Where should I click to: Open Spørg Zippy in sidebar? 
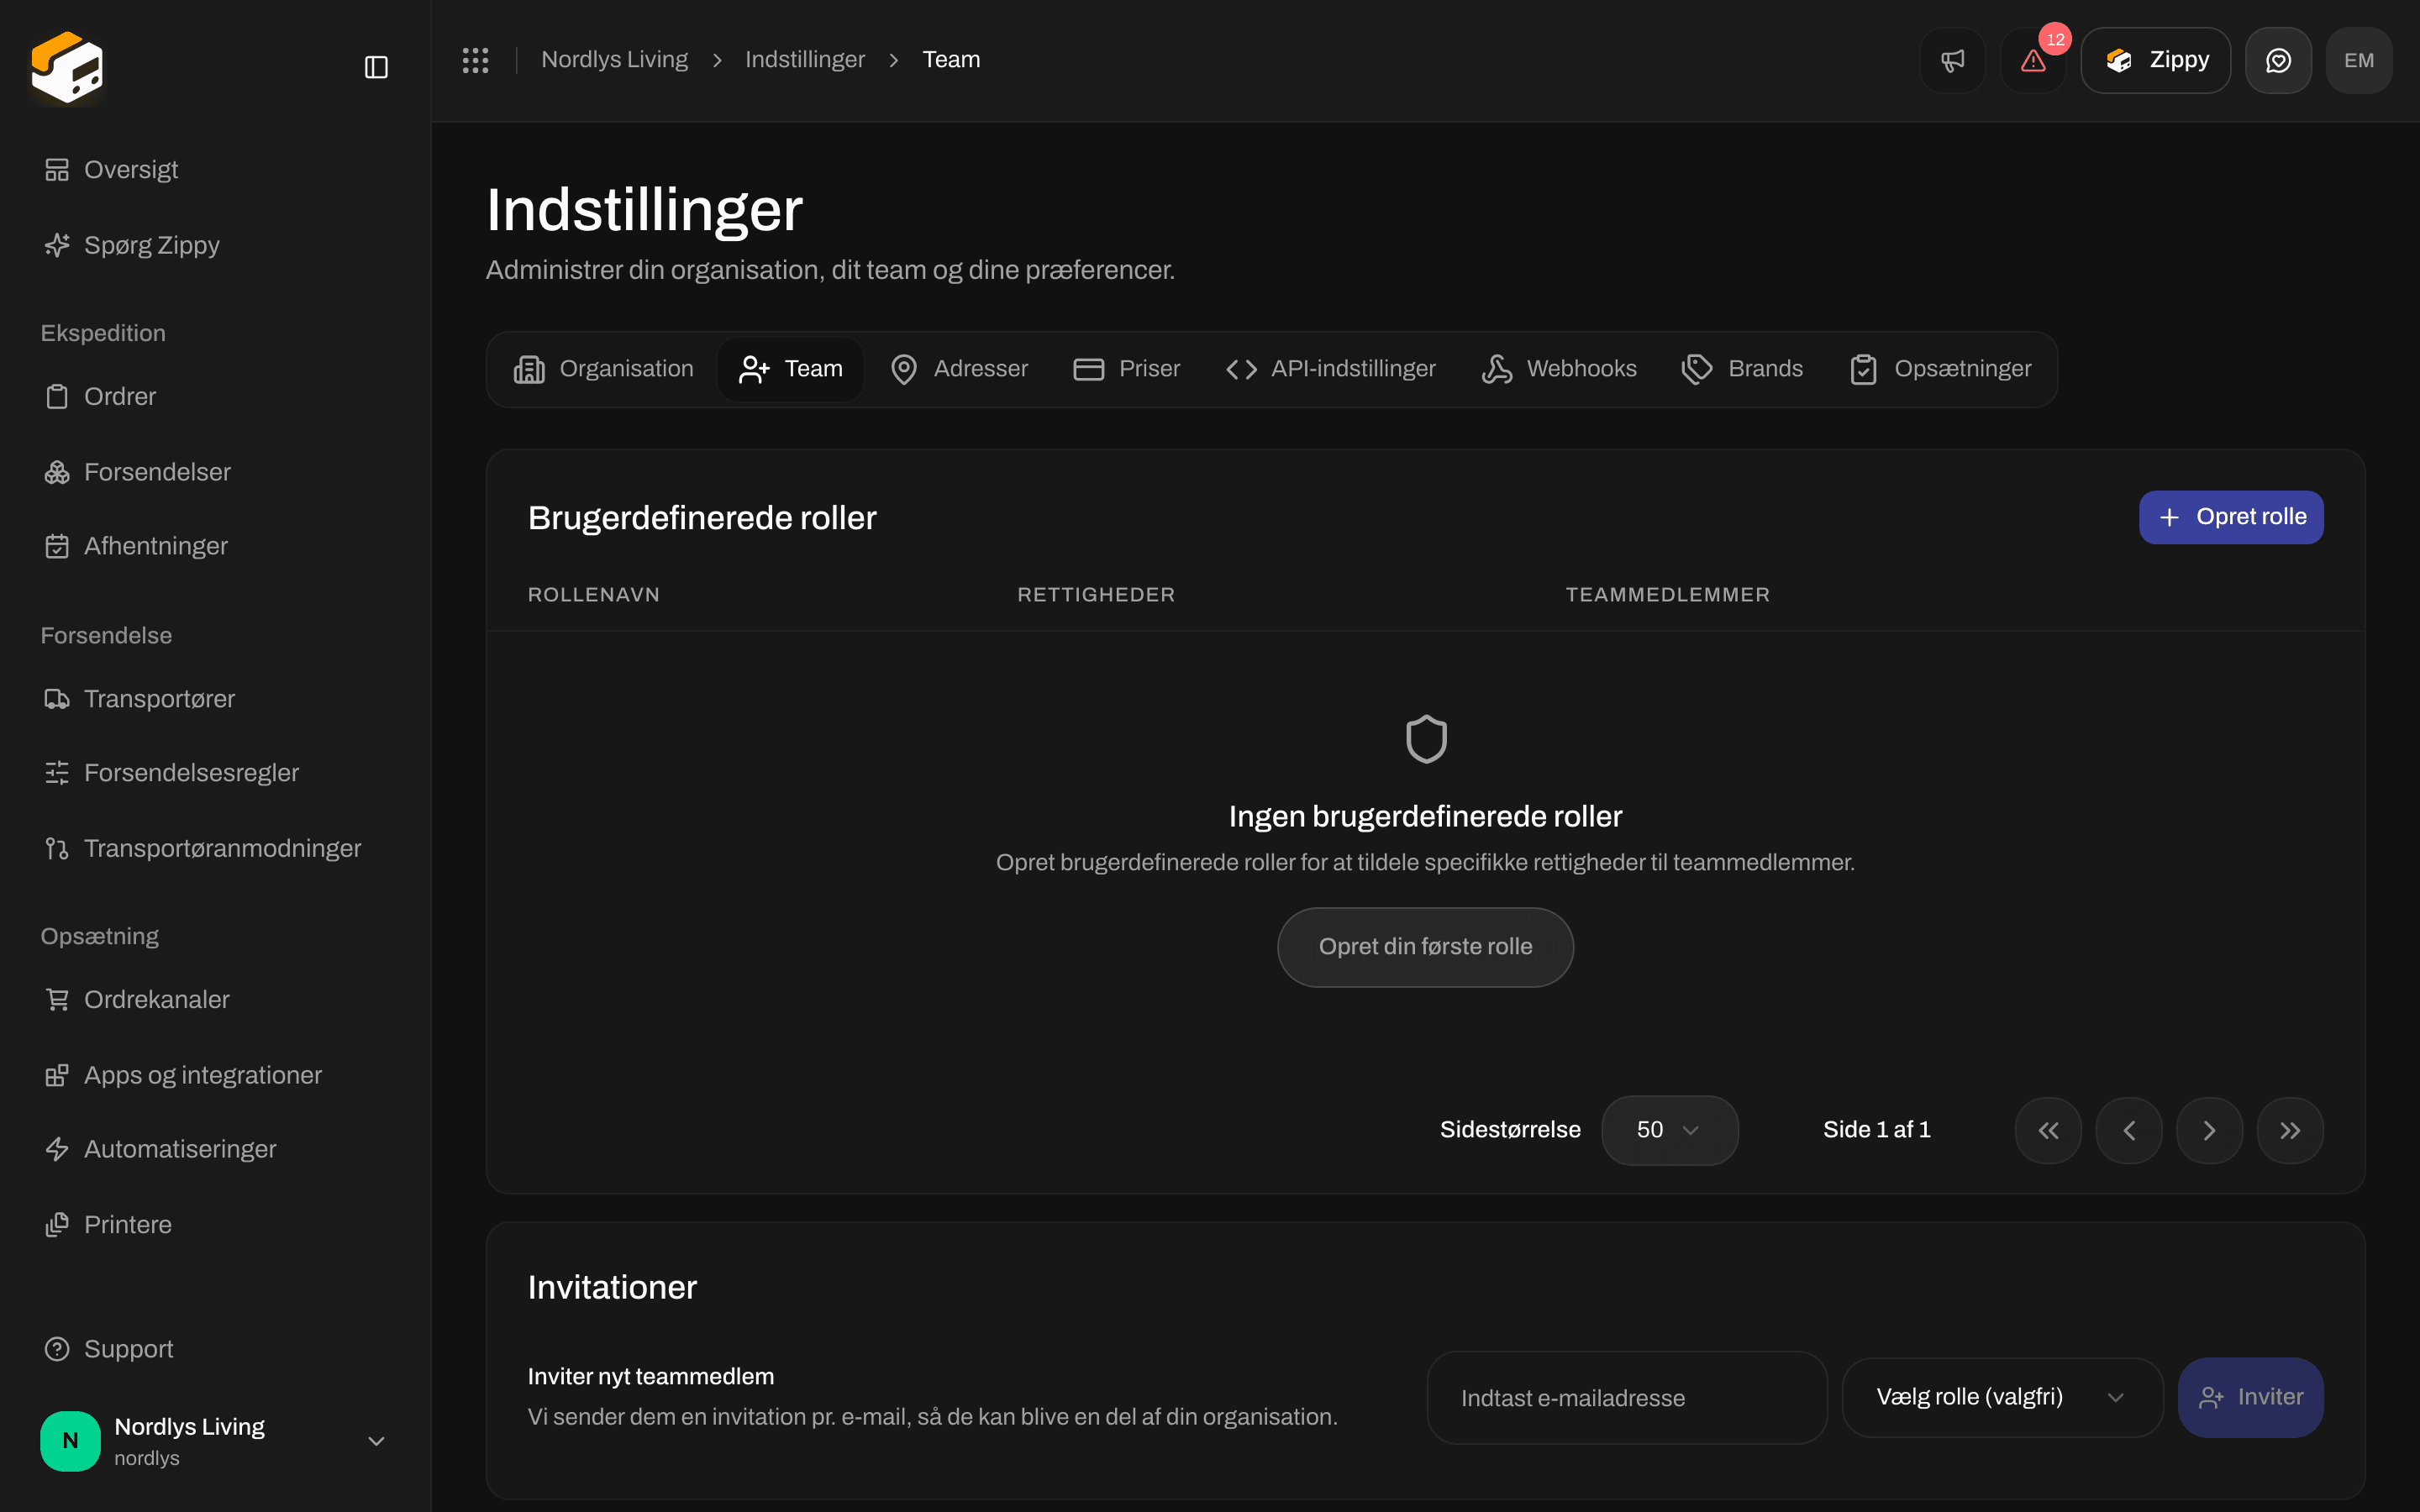click(215, 245)
